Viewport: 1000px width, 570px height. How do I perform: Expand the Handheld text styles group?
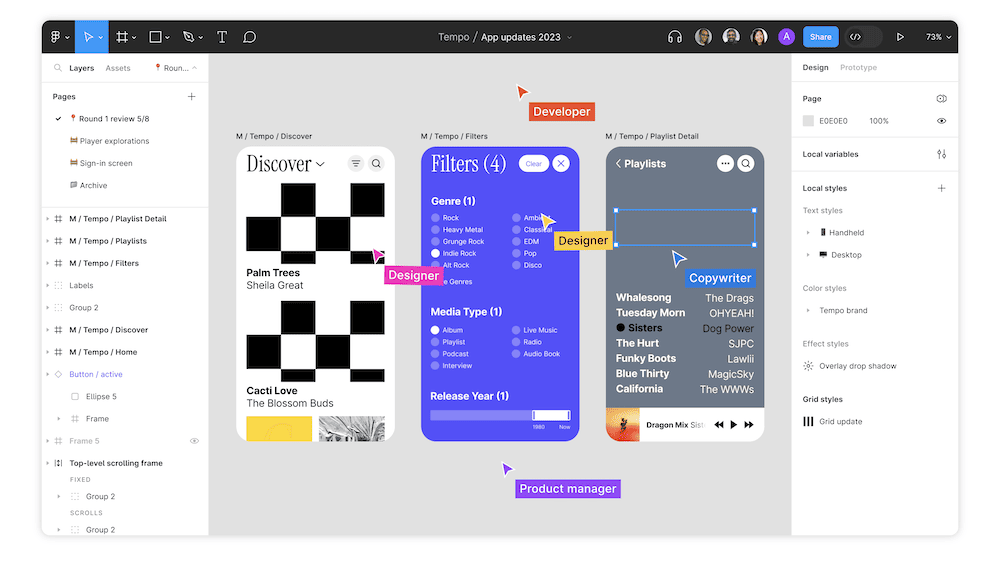coord(808,233)
